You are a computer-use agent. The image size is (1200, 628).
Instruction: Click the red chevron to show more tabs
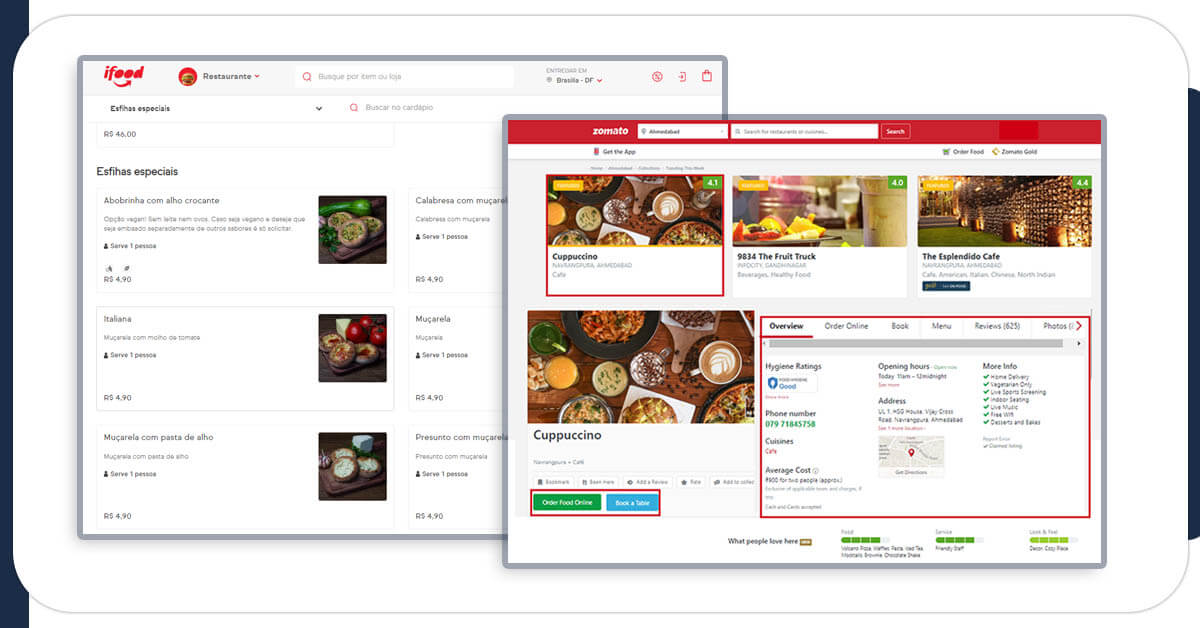(x=1079, y=326)
